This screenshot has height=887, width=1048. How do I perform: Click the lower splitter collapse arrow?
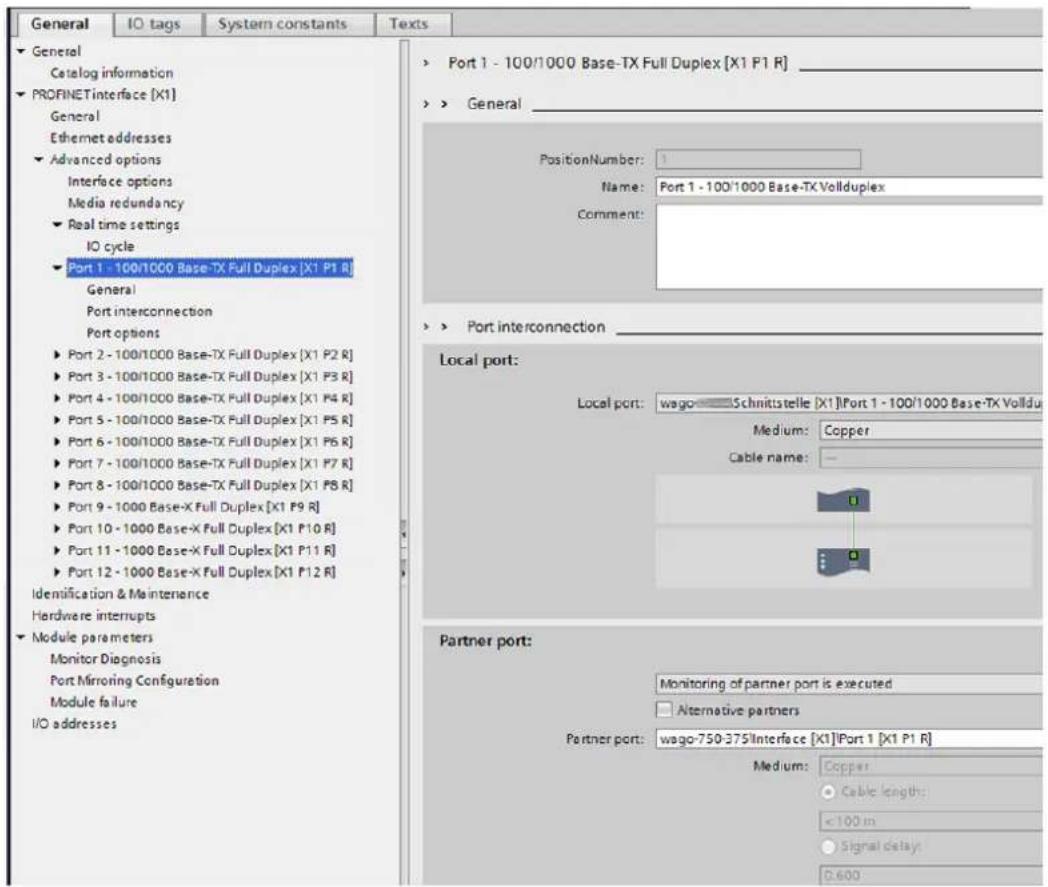404,572
